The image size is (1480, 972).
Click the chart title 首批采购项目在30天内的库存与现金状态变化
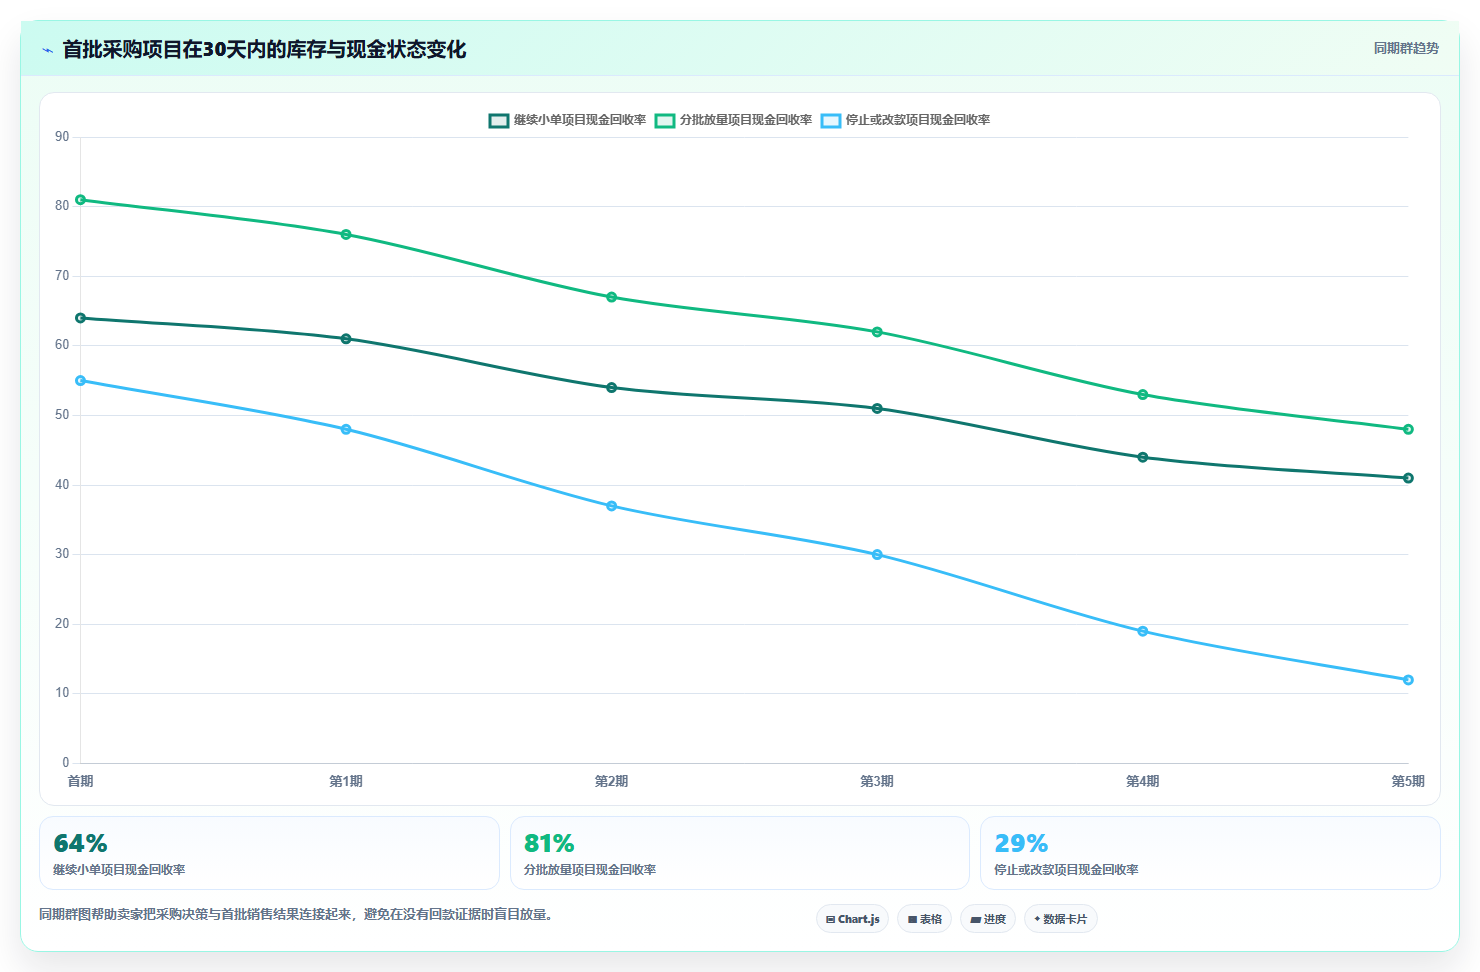[264, 50]
